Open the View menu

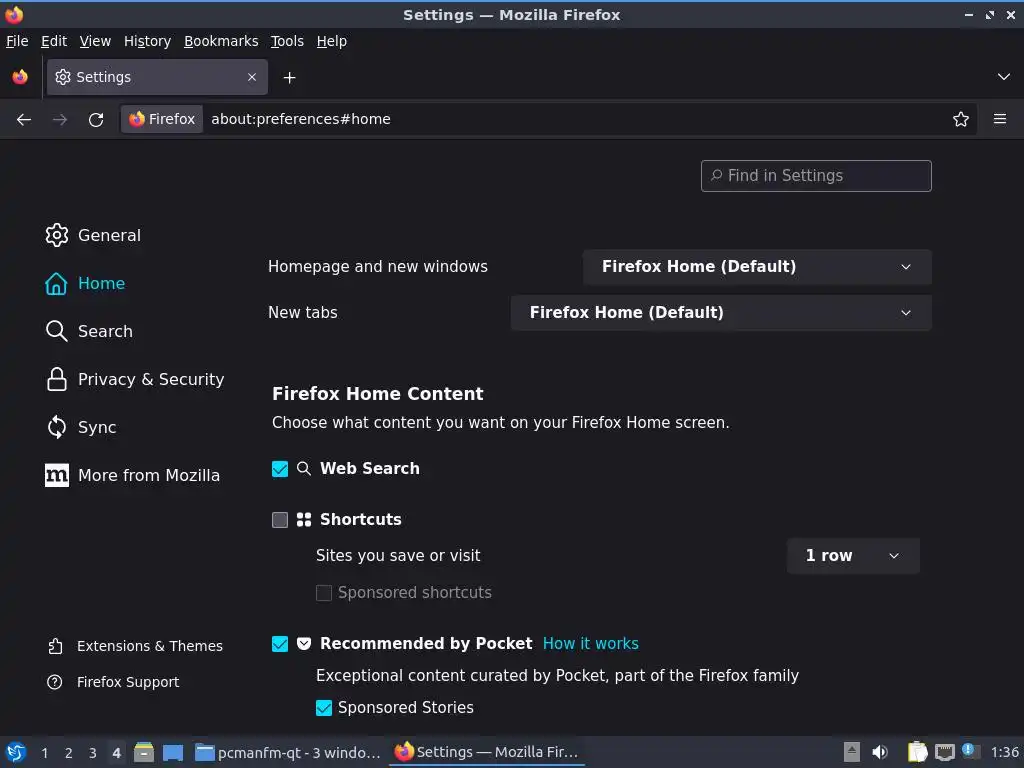tap(95, 41)
